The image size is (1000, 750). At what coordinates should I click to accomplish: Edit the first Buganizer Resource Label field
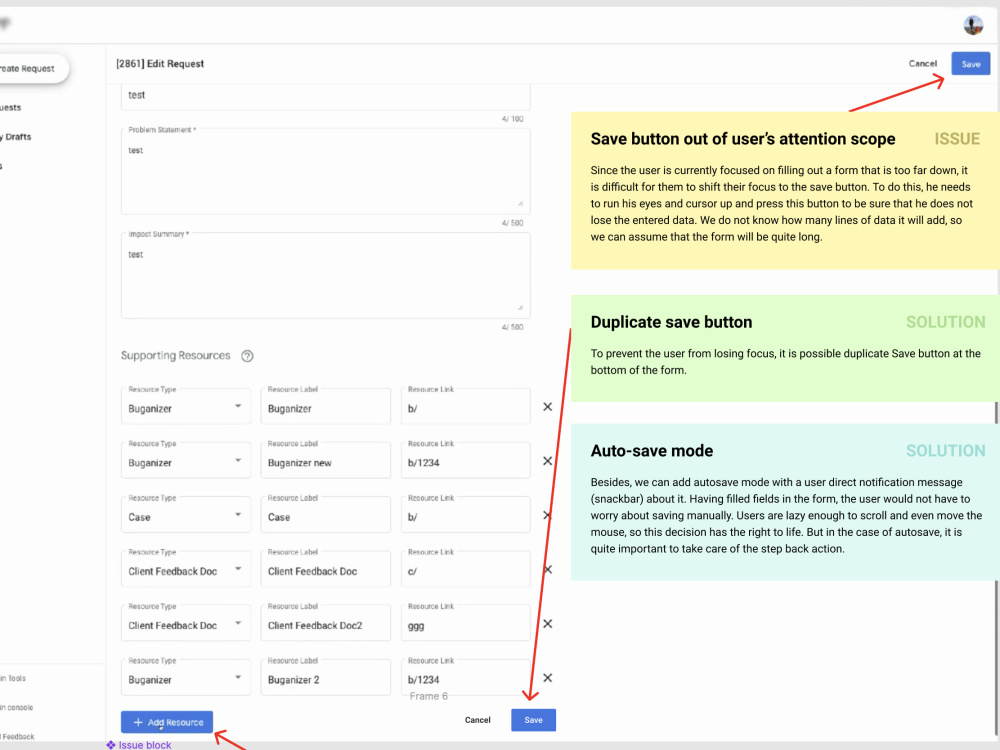pyautogui.click(x=326, y=406)
